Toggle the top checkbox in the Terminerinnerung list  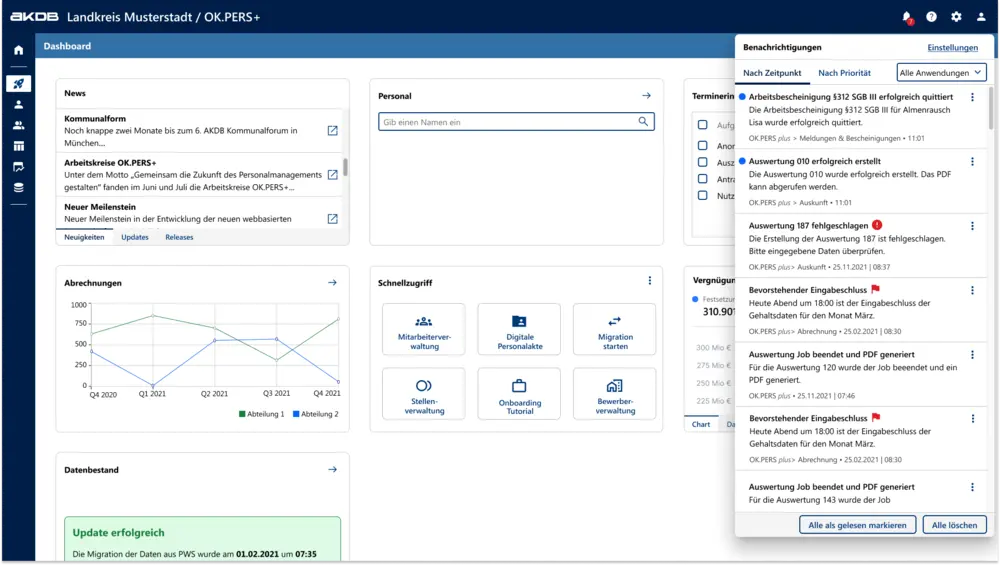[703, 125]
